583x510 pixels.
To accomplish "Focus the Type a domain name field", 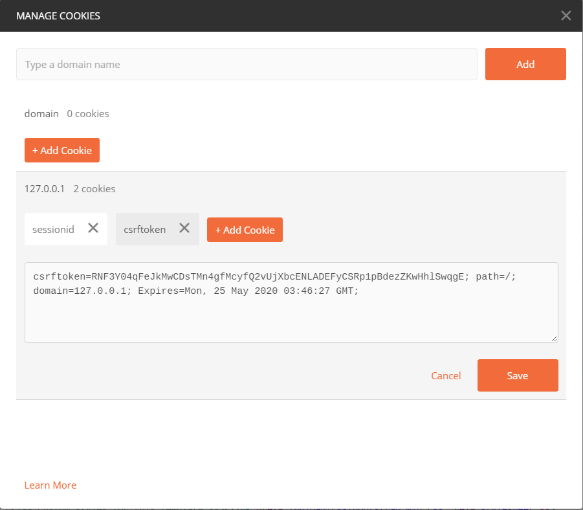I will [247, 64].
